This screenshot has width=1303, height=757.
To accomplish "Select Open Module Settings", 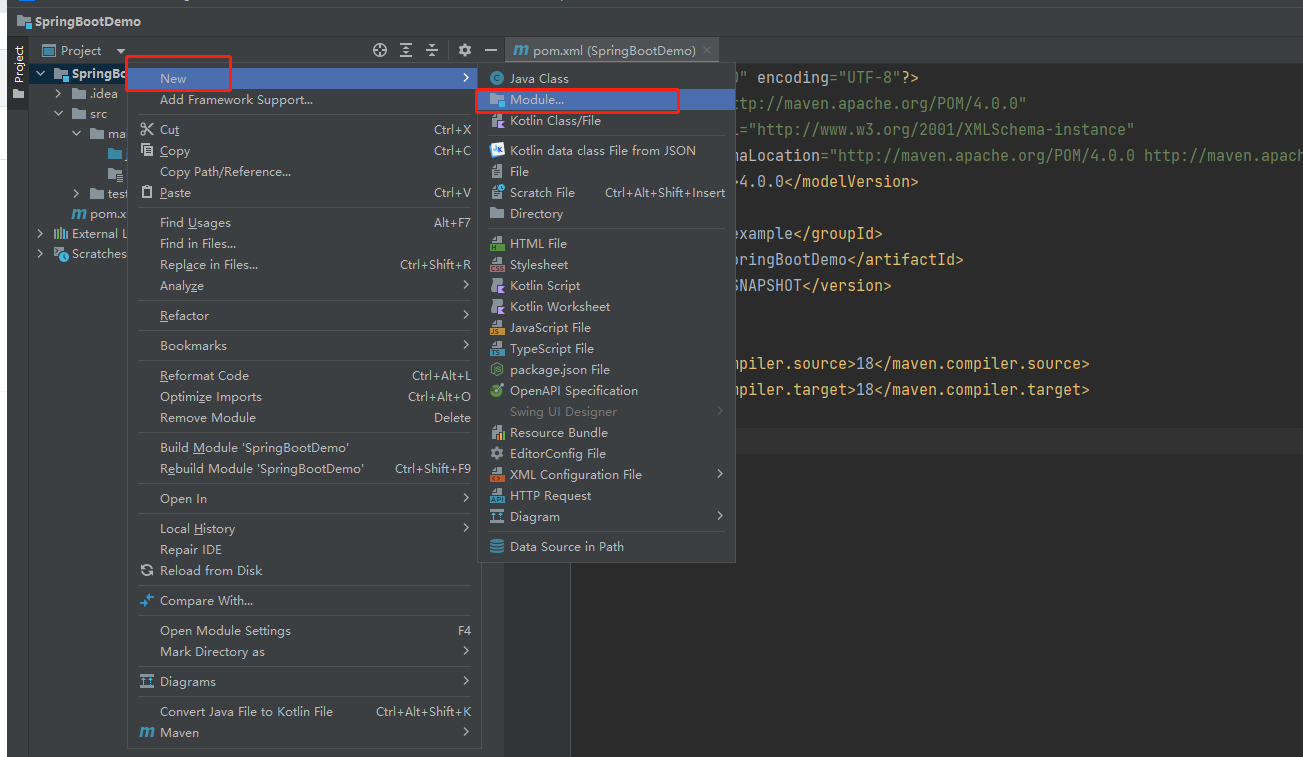I will point(225,631).
